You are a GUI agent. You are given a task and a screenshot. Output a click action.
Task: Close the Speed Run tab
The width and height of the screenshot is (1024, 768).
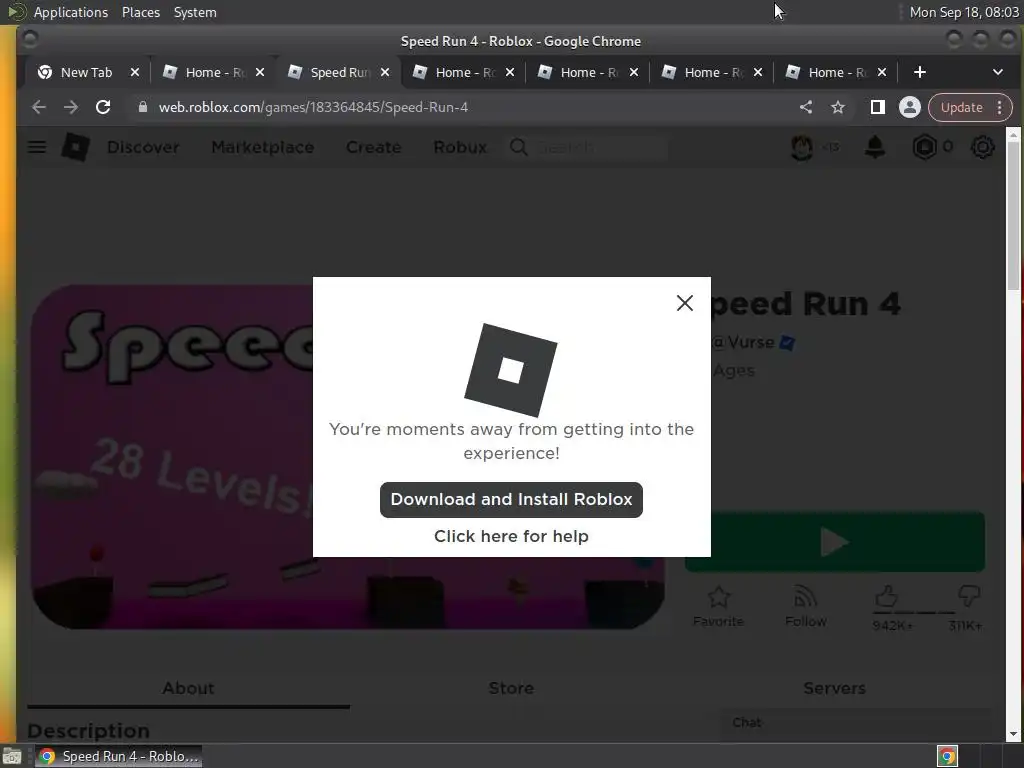click(x=385, y=72)
